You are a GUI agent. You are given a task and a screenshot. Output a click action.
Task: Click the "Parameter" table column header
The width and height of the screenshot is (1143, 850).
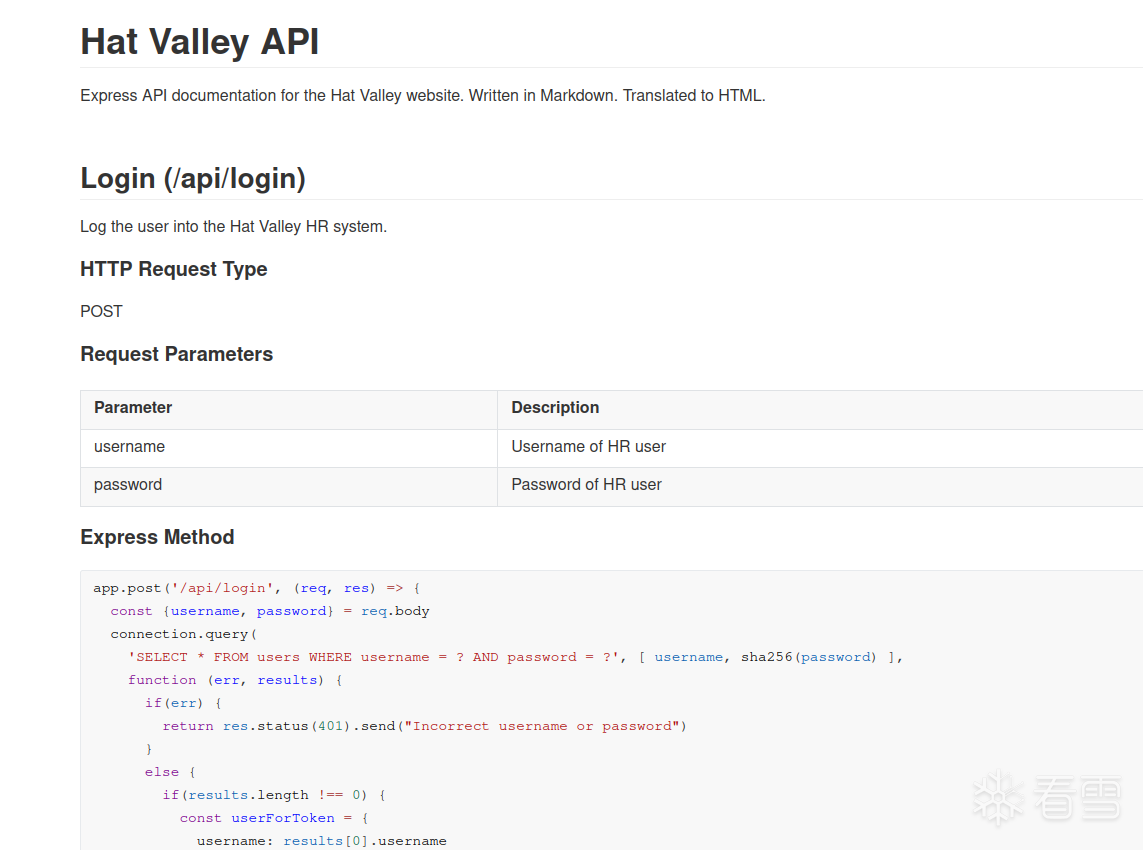[x=133, y=408]
